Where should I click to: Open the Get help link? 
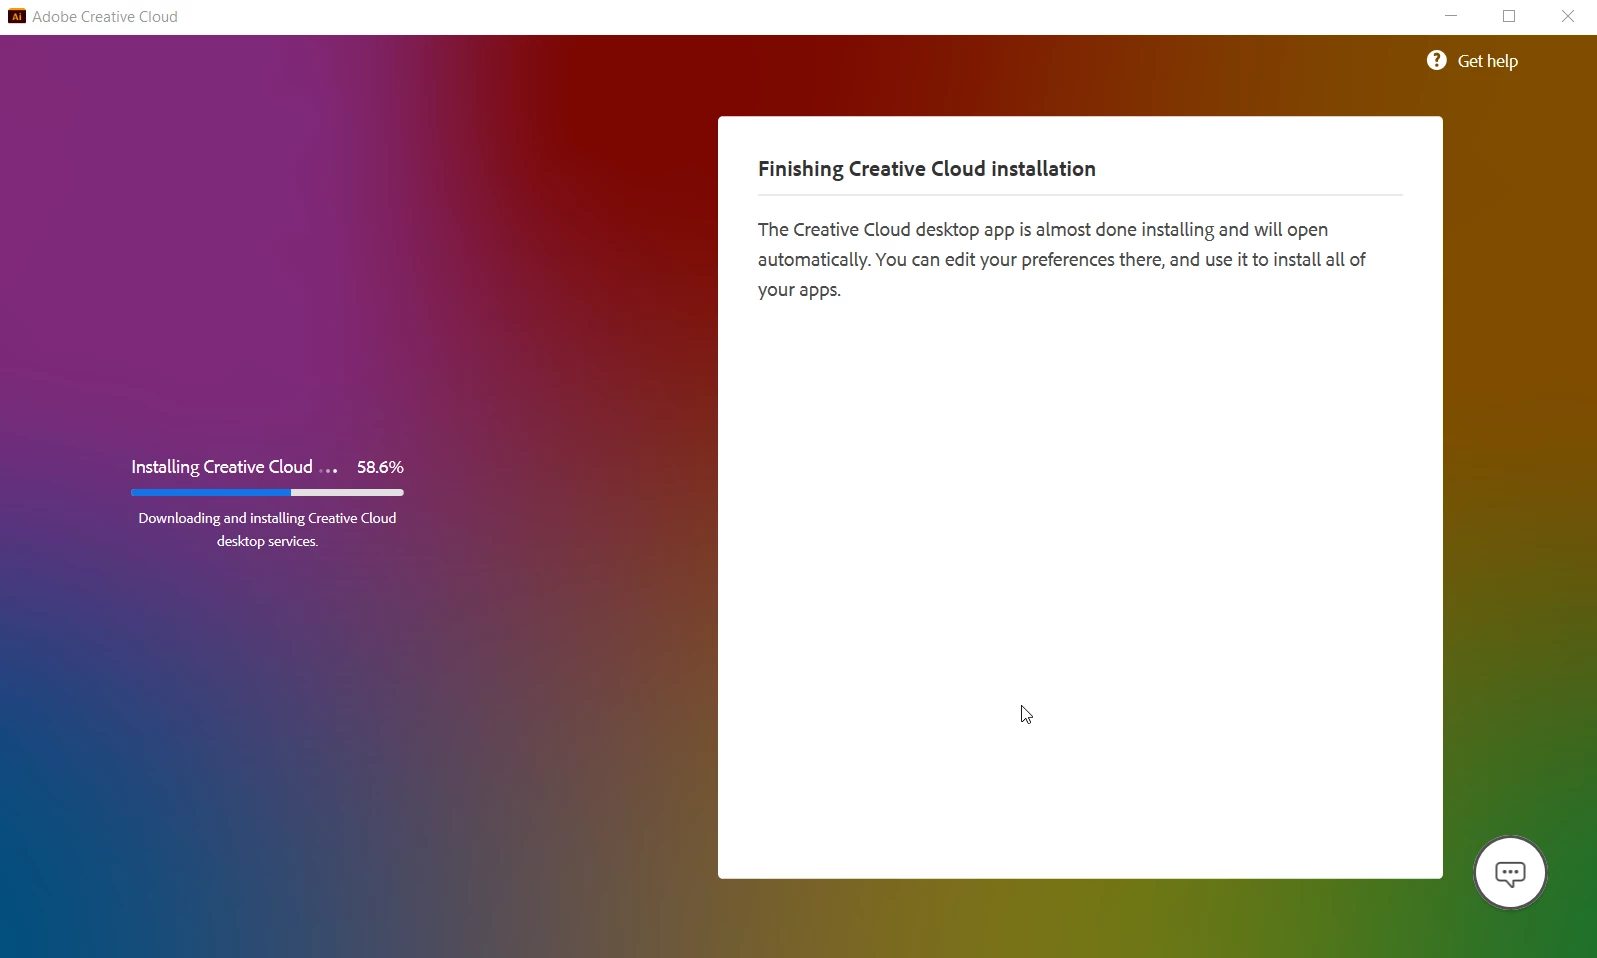click(1487, 61)
